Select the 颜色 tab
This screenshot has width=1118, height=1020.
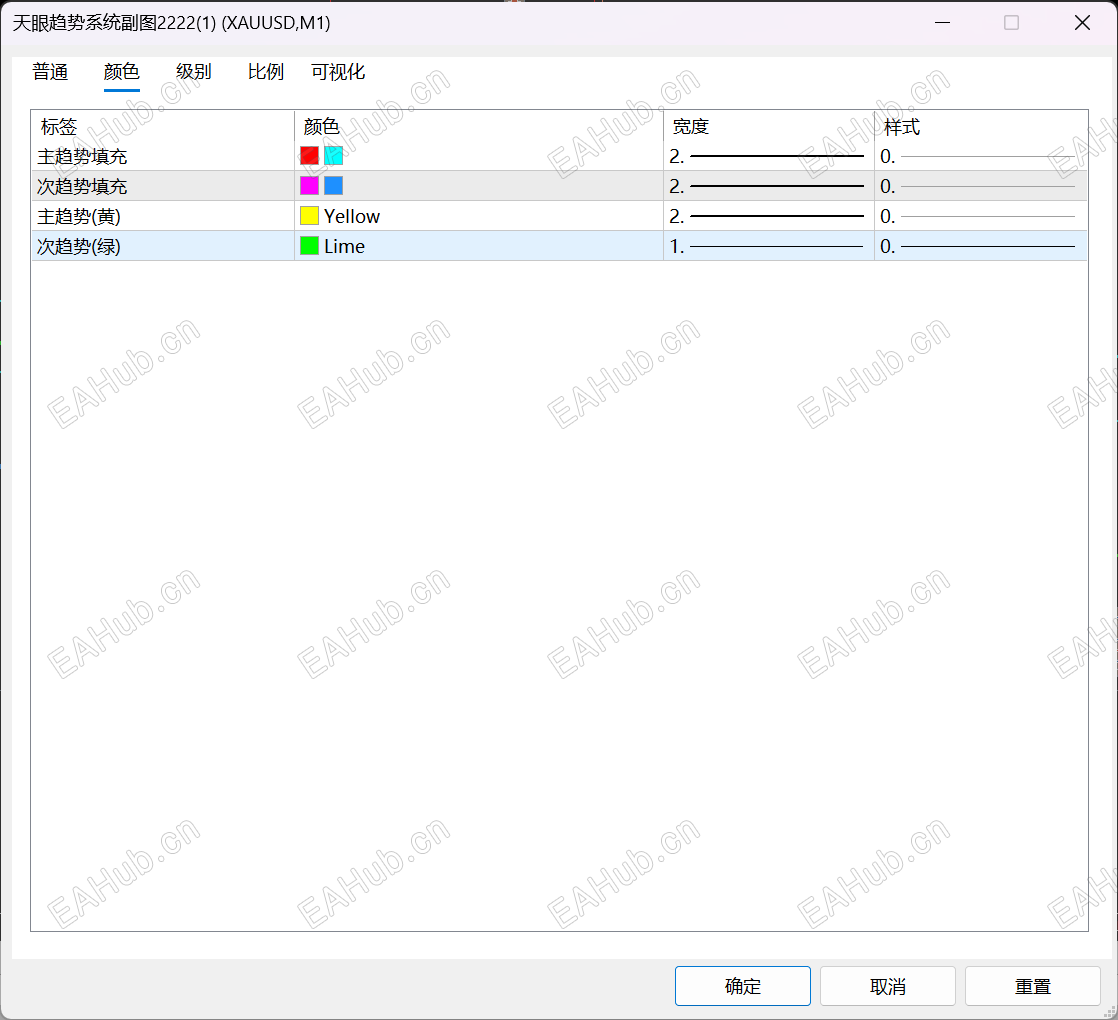coord(121,72)
